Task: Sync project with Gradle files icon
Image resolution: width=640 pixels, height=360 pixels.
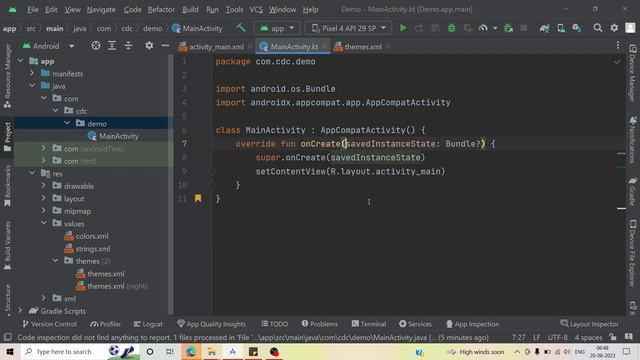Action: pos(544,28)
